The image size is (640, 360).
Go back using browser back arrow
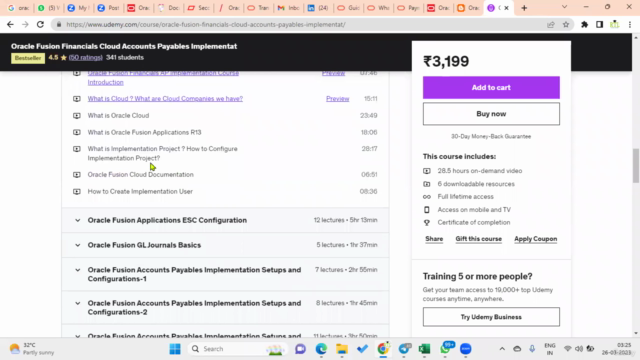(10, 24)
